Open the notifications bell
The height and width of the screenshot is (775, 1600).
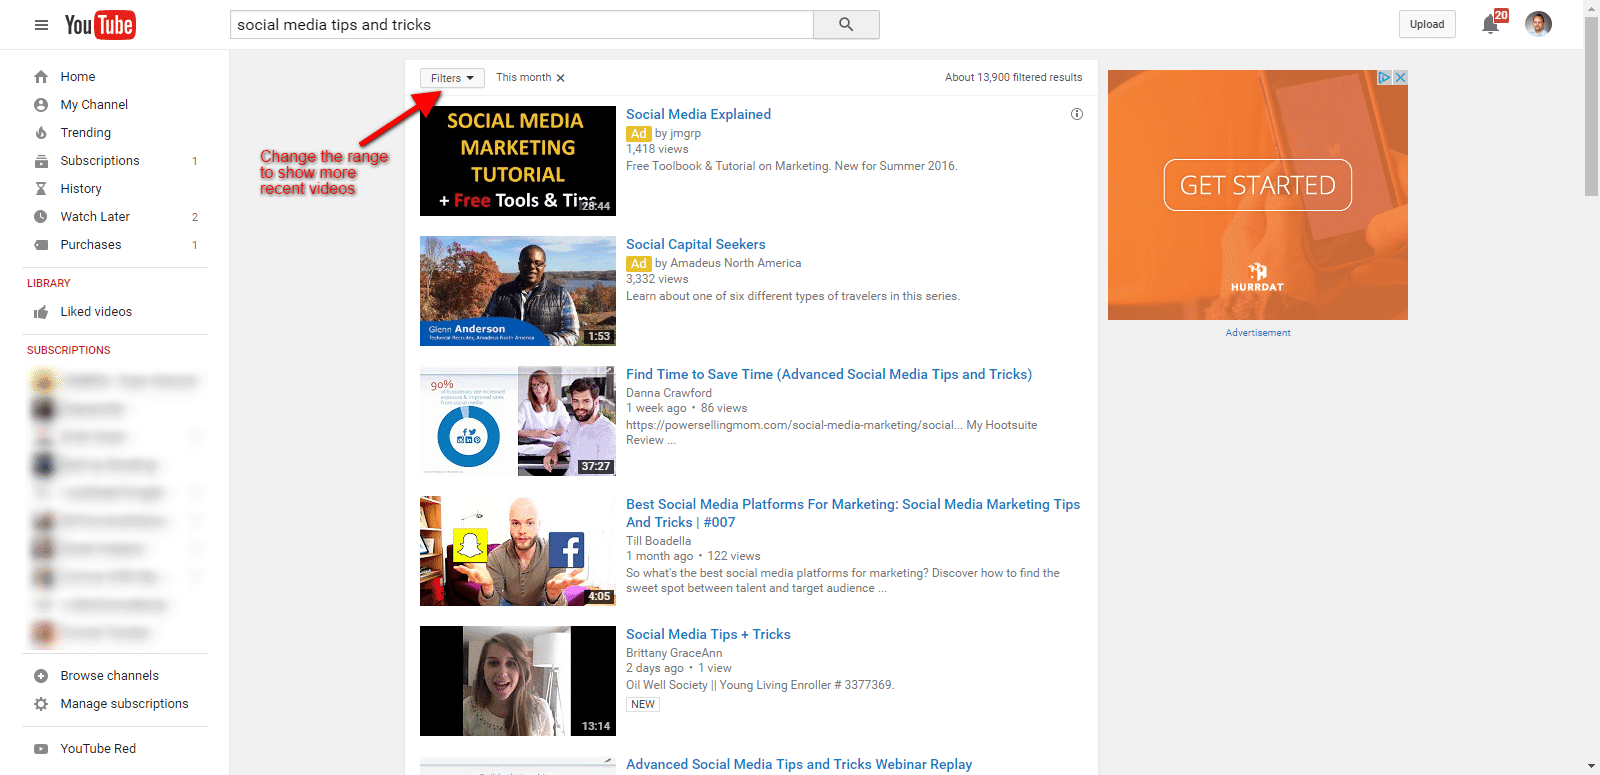1490,25
